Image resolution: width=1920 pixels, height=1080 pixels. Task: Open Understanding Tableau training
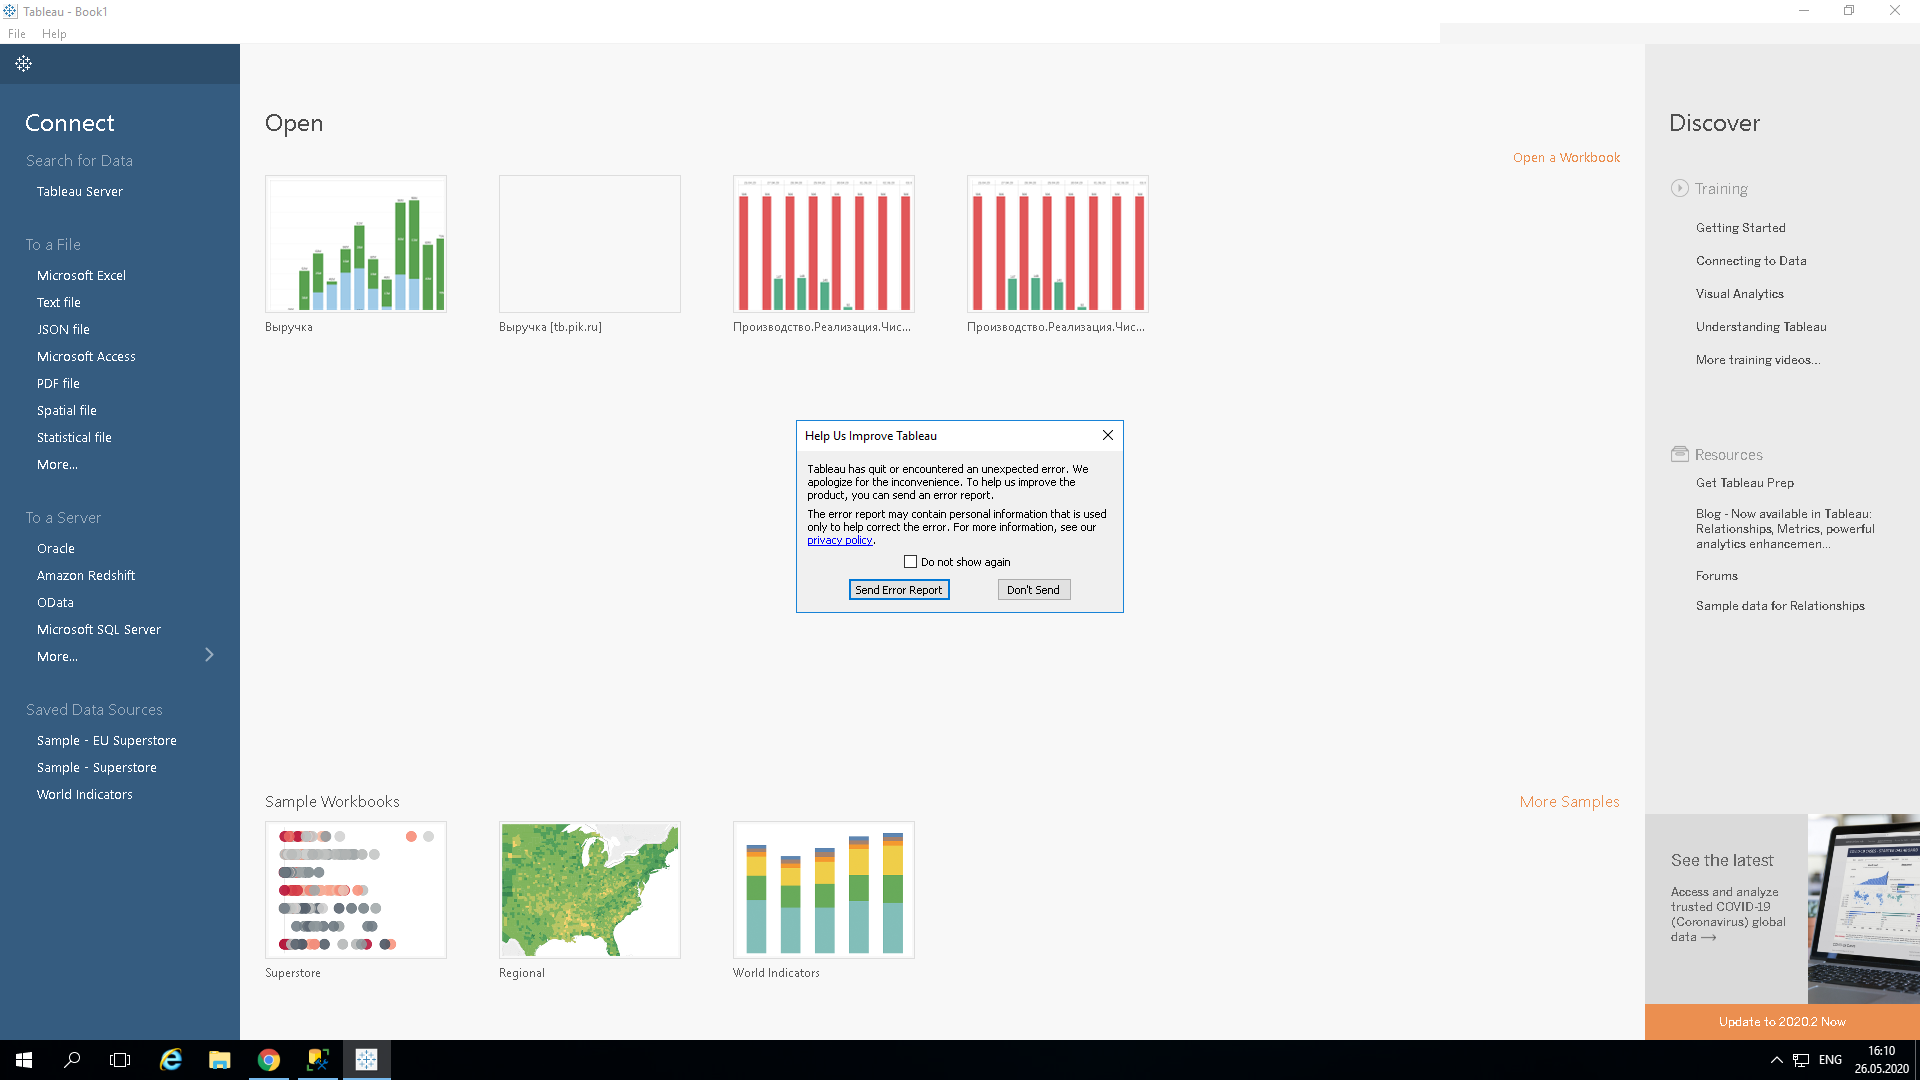(x=1761, y=327)
